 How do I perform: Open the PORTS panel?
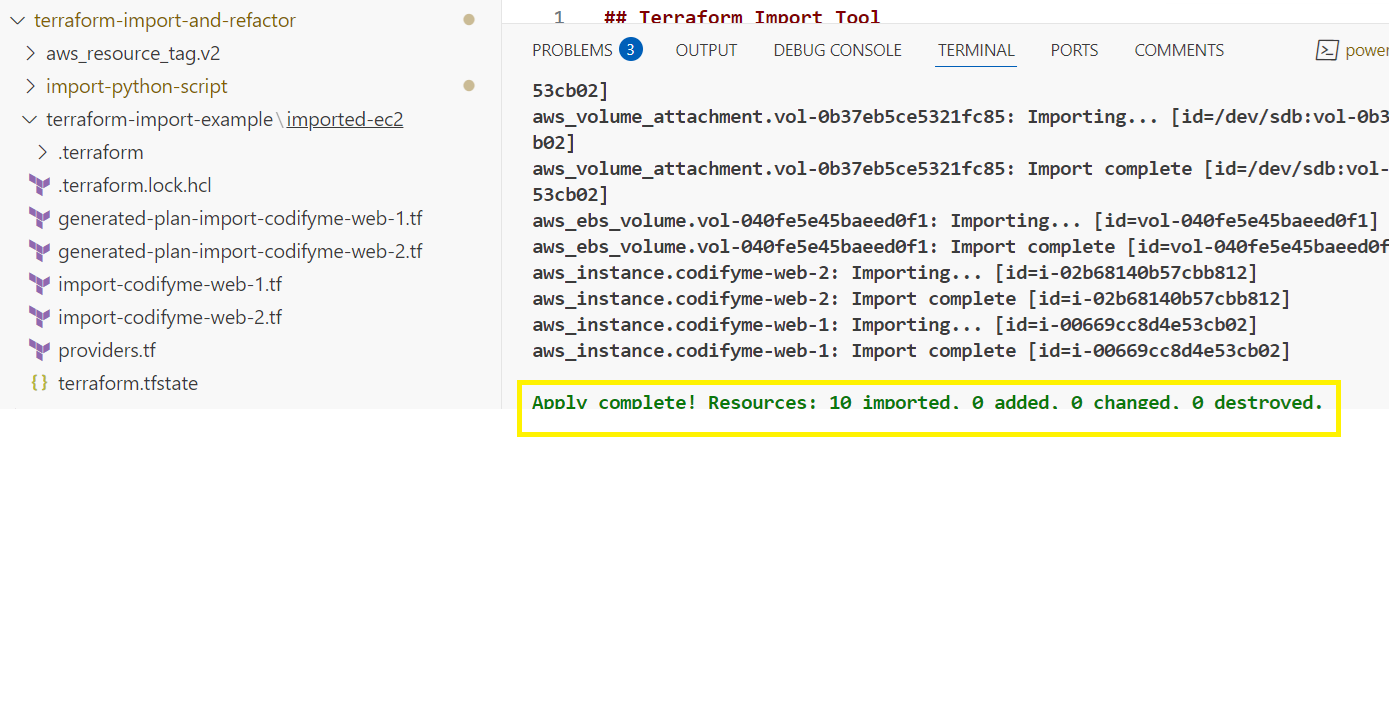pos(1074,49)
